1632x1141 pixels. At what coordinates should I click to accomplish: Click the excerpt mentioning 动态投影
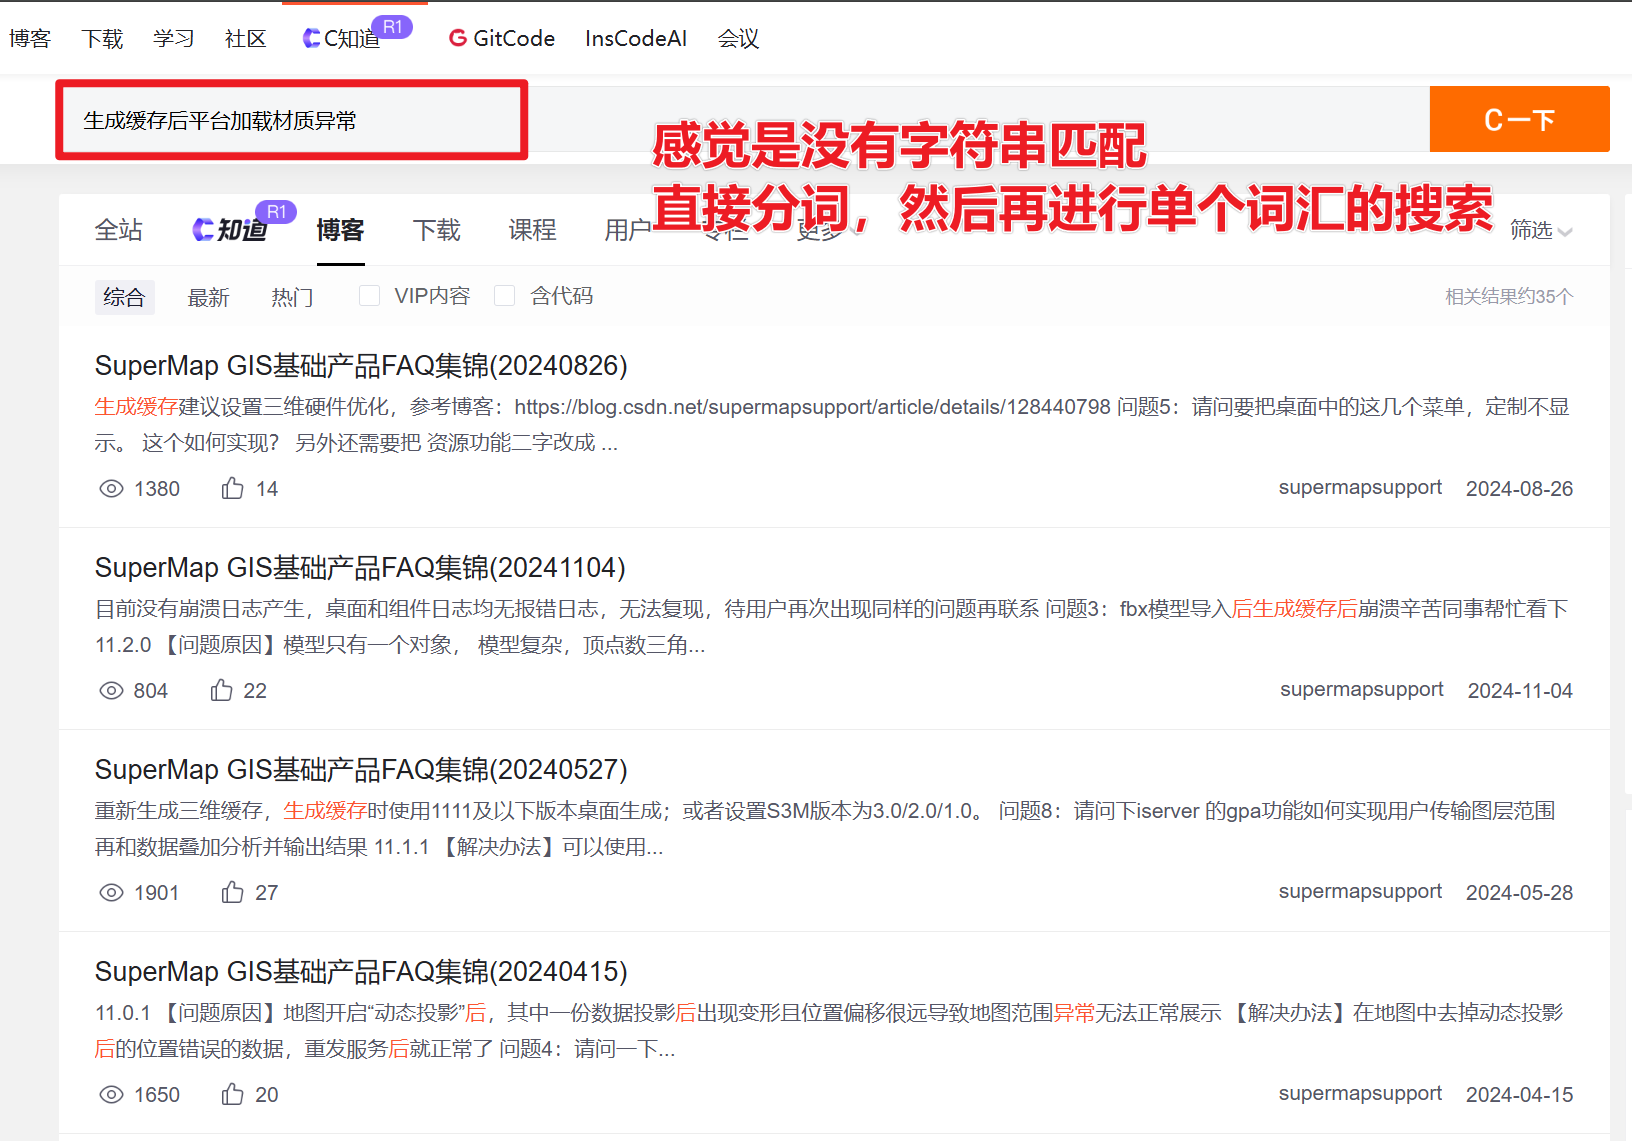829,1031
